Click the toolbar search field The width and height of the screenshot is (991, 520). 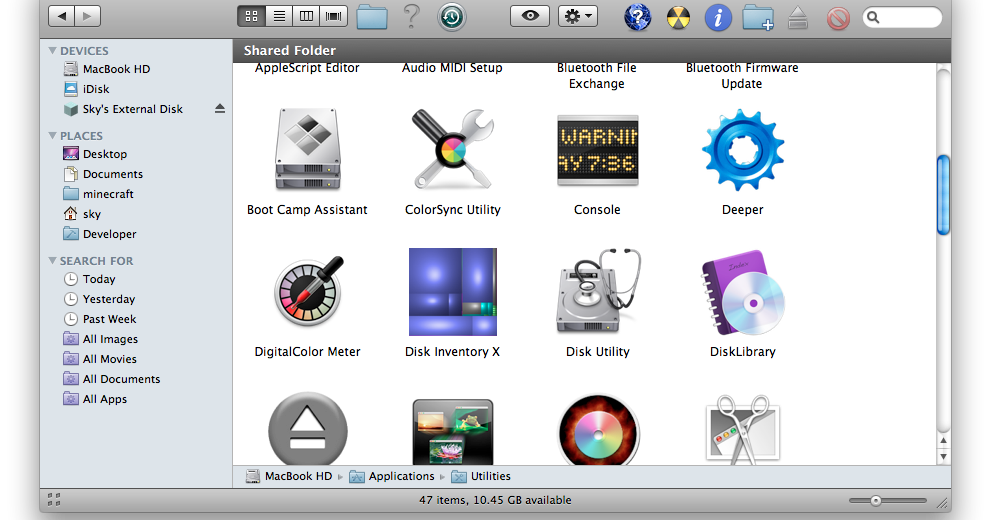(x=902, y=17)
